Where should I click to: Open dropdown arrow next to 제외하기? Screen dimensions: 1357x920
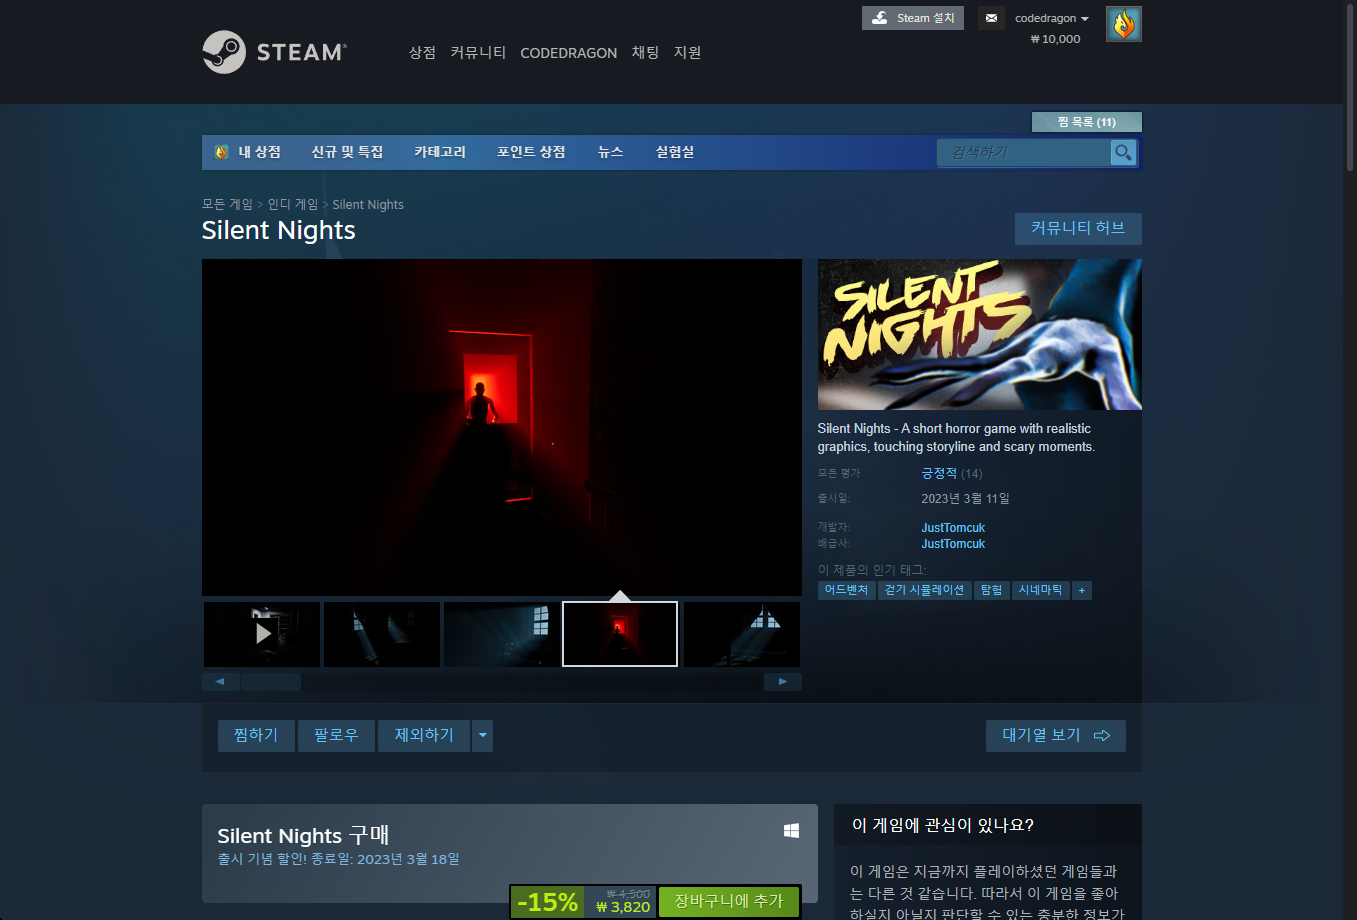pos(482,735)
